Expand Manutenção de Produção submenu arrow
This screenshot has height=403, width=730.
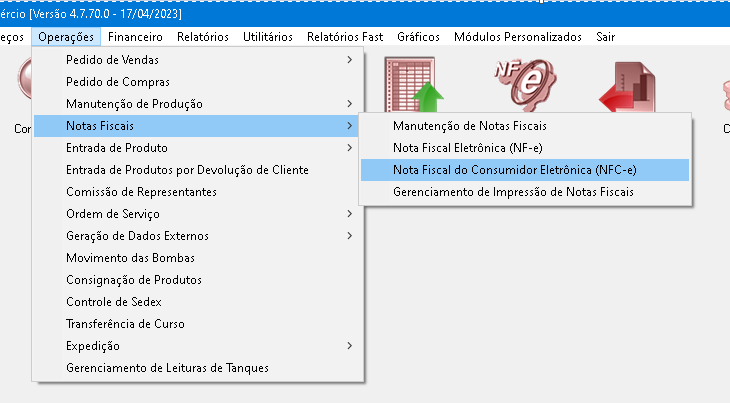pyautogui.click(x=350, y=104)
